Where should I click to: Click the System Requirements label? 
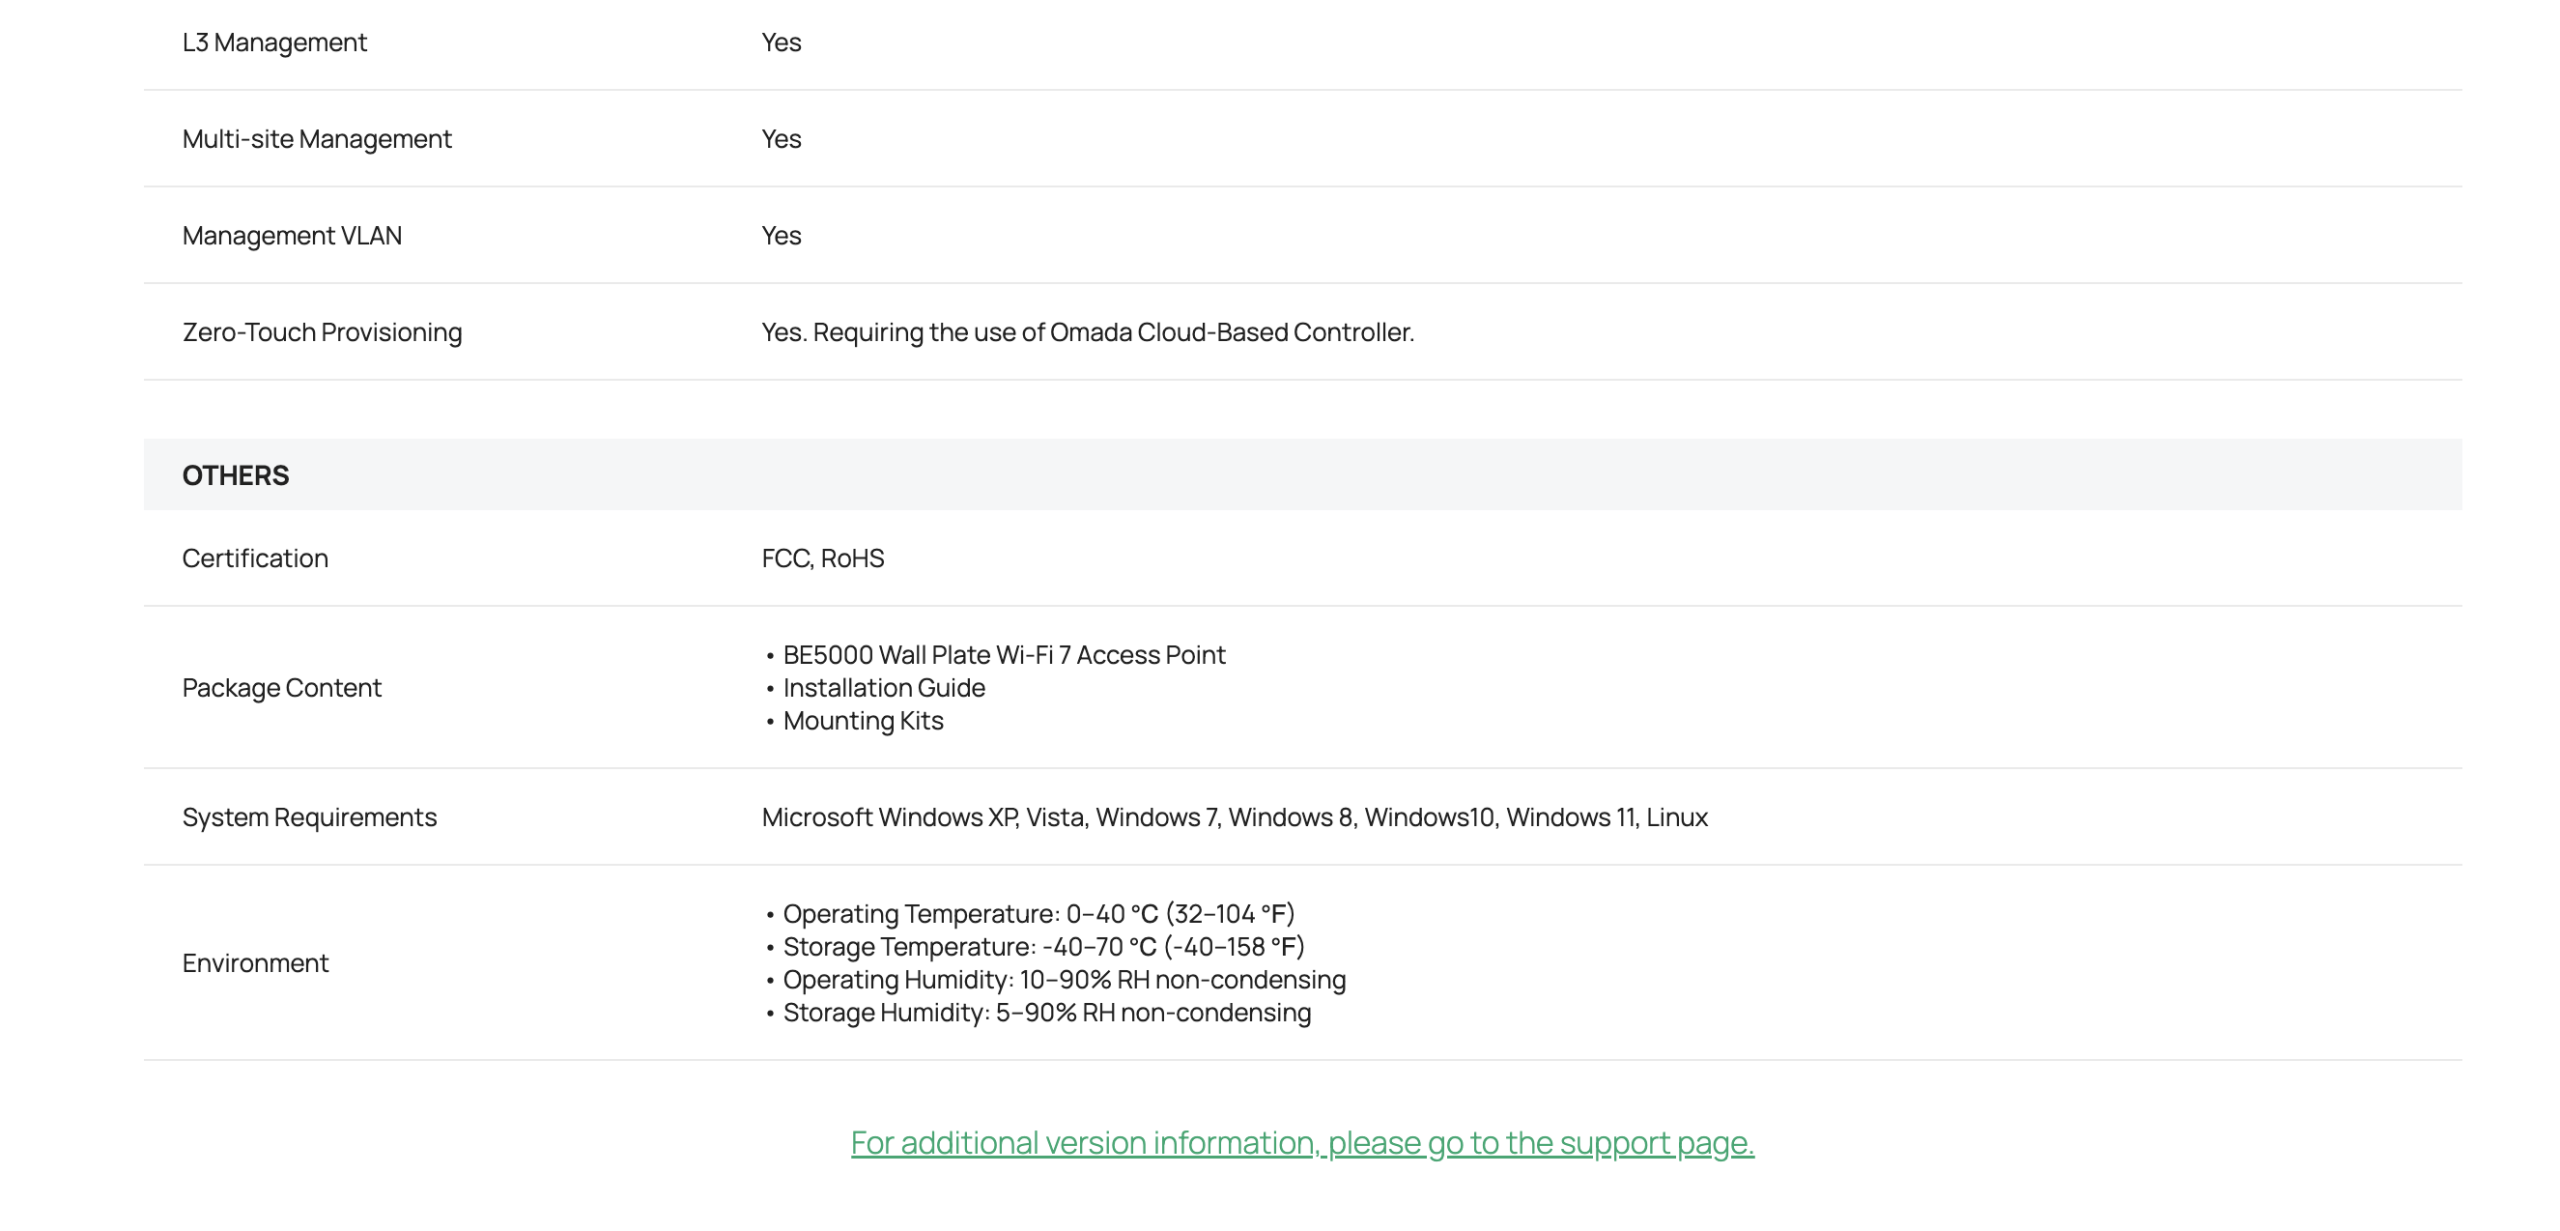click(309, 817)
